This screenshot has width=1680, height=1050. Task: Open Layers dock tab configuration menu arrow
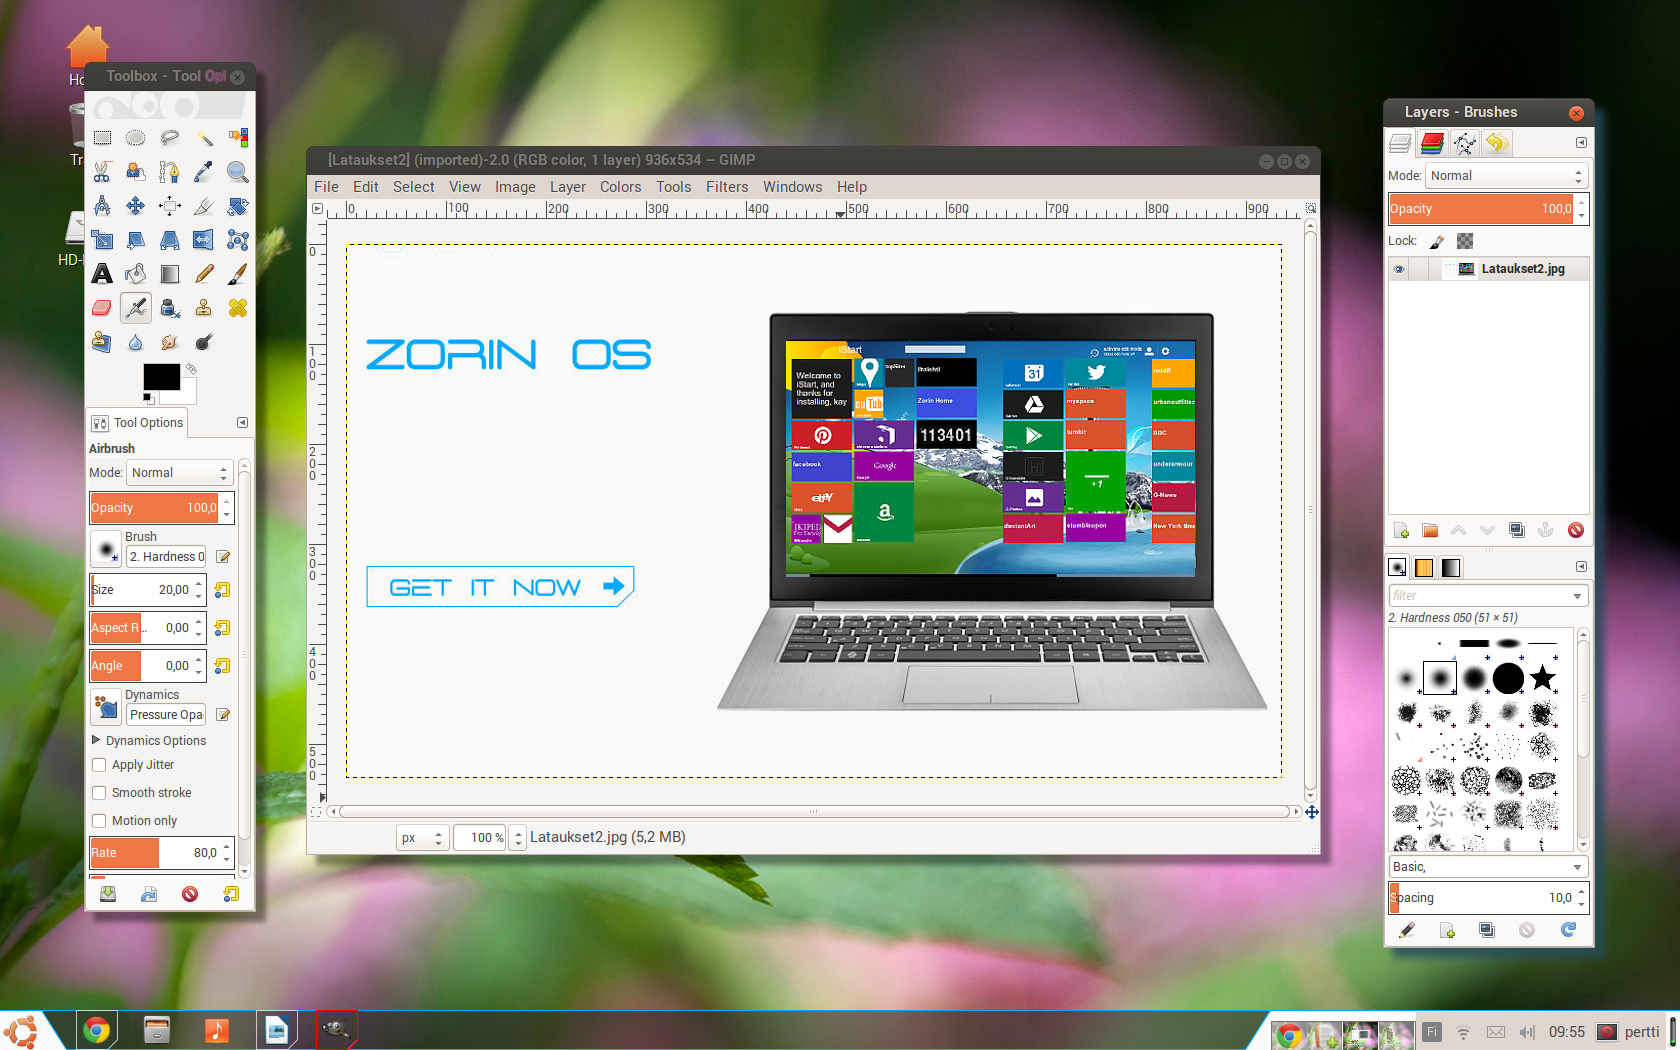coord(1581,143)
